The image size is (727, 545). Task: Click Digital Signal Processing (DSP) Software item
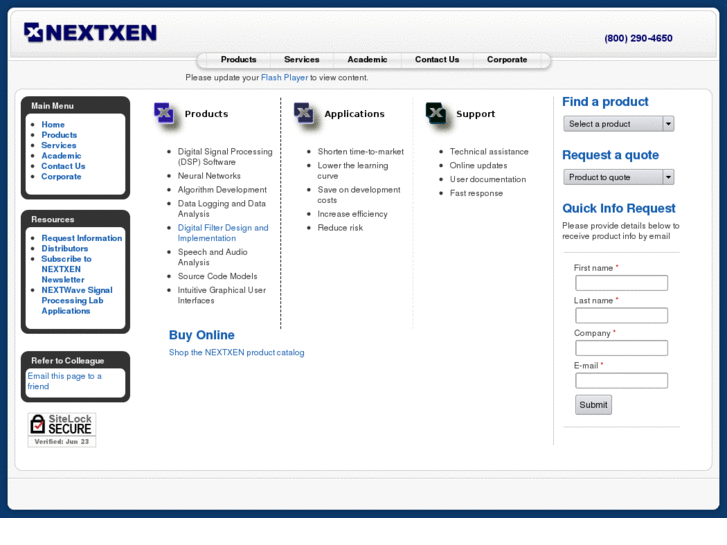225,157
